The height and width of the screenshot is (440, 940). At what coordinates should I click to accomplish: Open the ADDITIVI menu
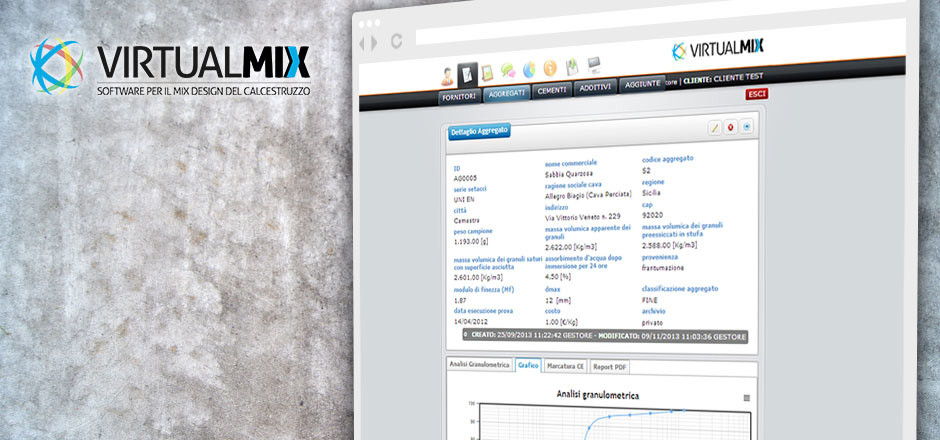coord(595,88)
